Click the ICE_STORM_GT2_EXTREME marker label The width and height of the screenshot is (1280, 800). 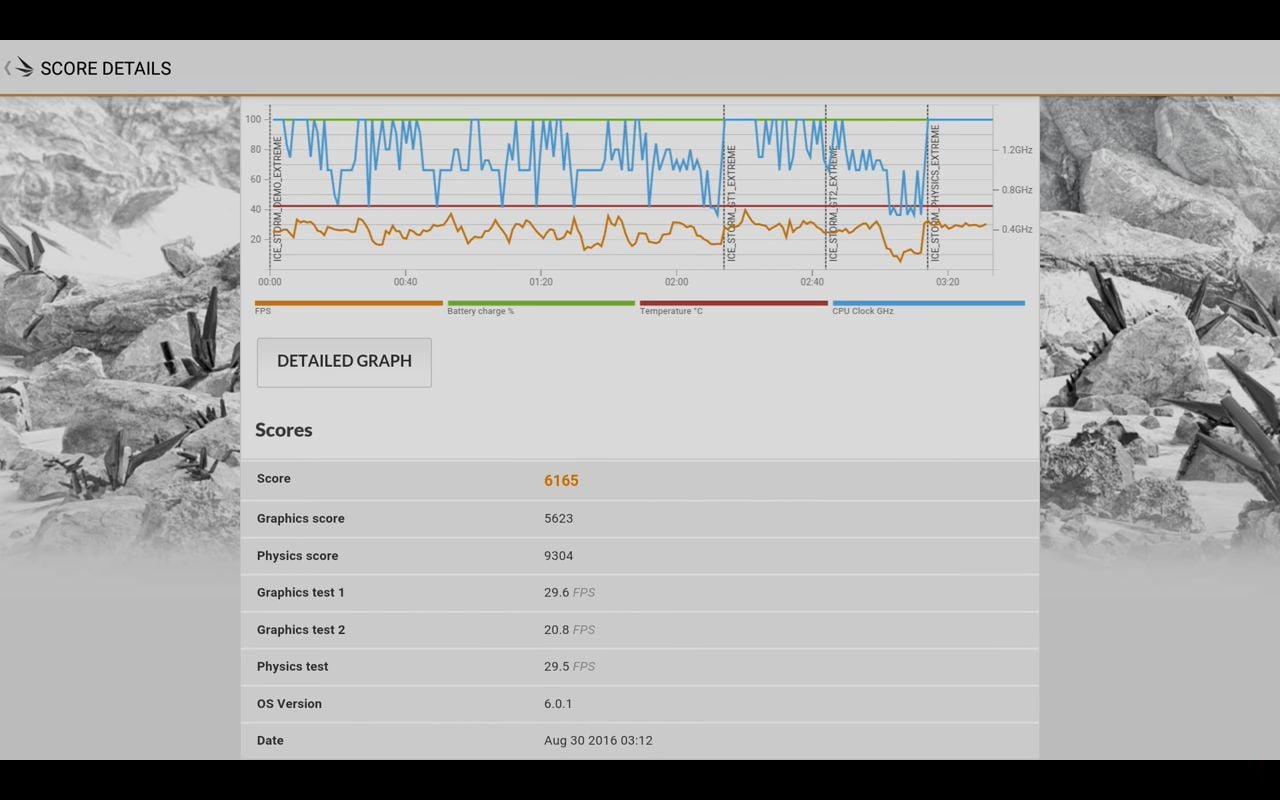click(x=834, y=203)
